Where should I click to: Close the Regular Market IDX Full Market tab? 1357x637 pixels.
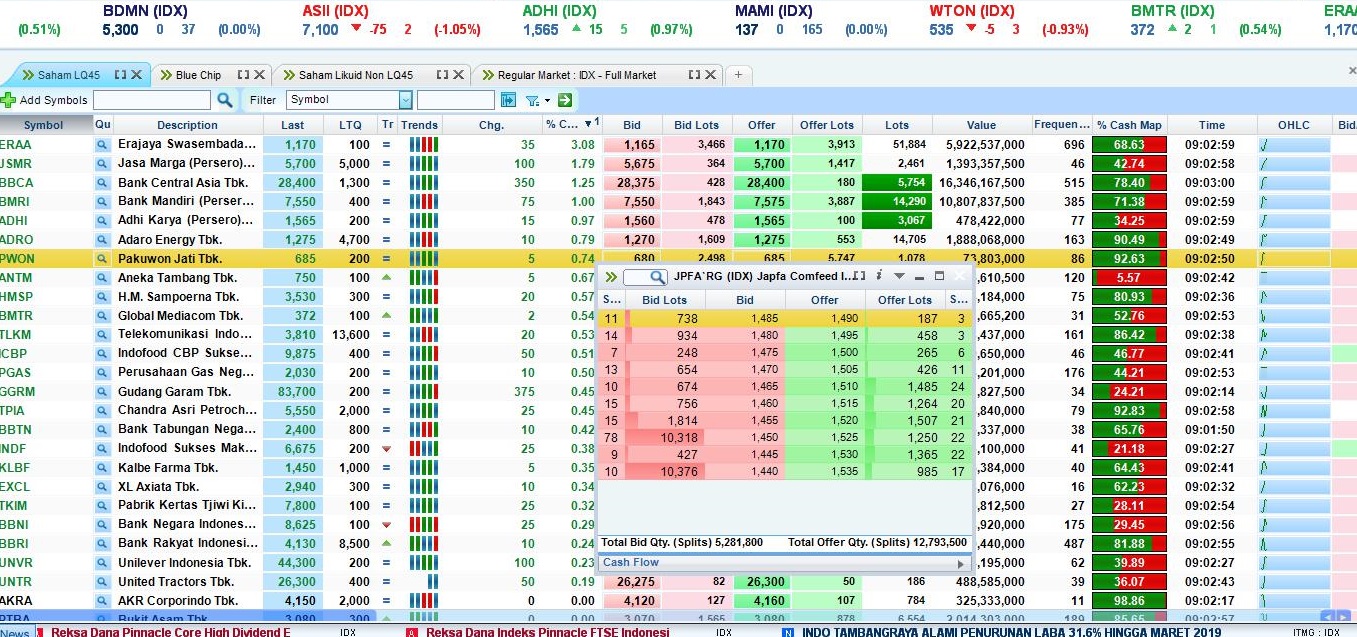pyautogui.click(x=711, y=75)
